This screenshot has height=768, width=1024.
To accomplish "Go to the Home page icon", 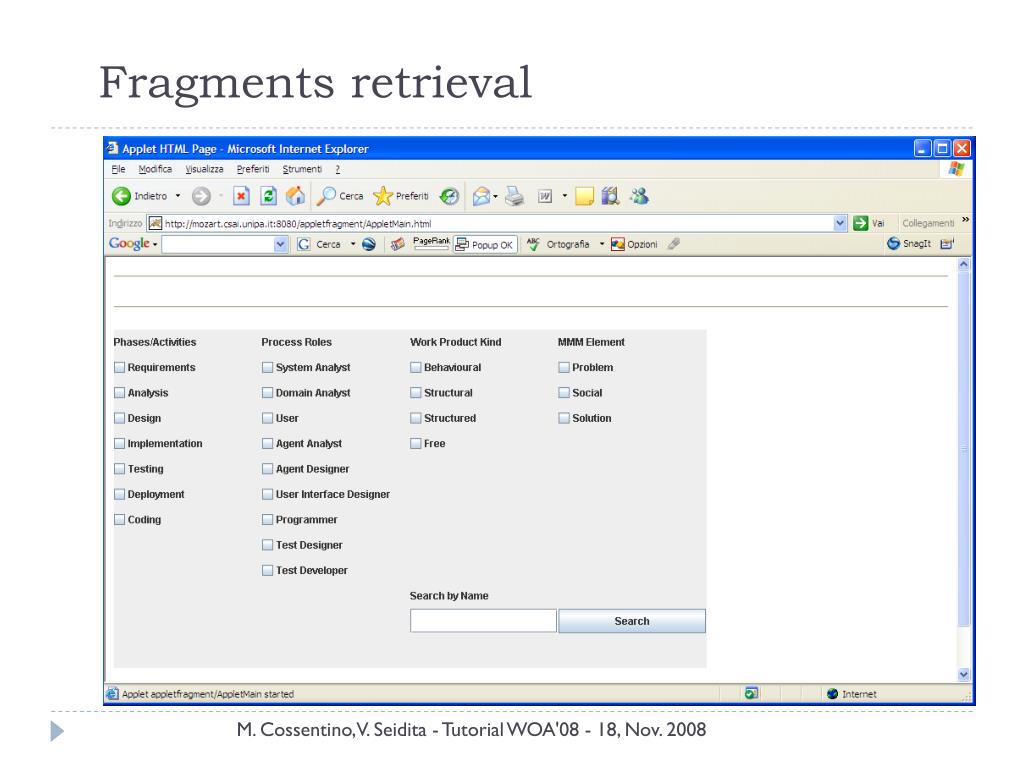I will click(295, 196).
